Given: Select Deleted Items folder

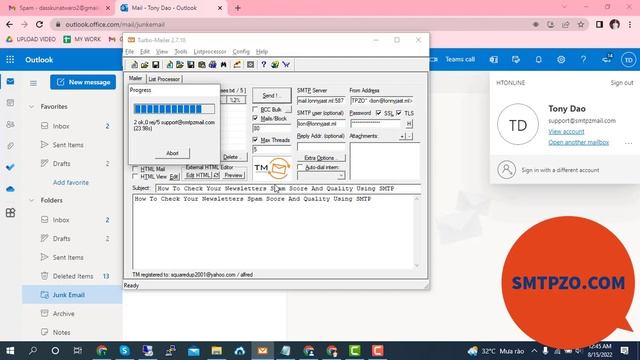Looking at the screenshot, I should [72, 276].
